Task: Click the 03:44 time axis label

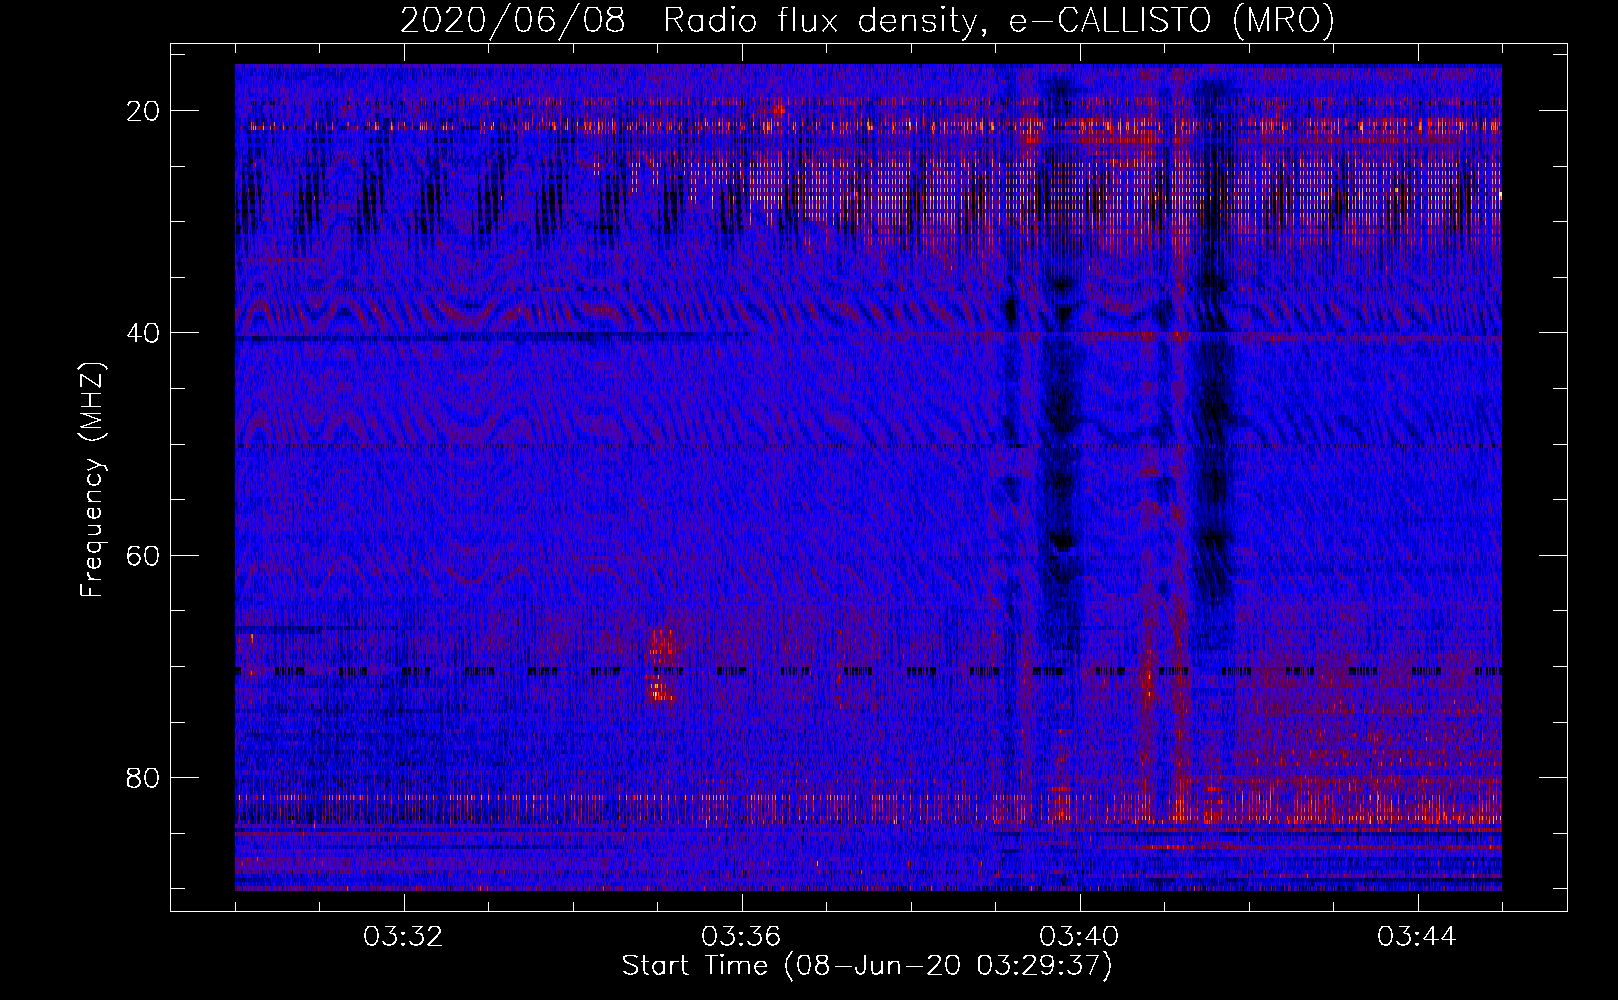Action: (1417, 937)
